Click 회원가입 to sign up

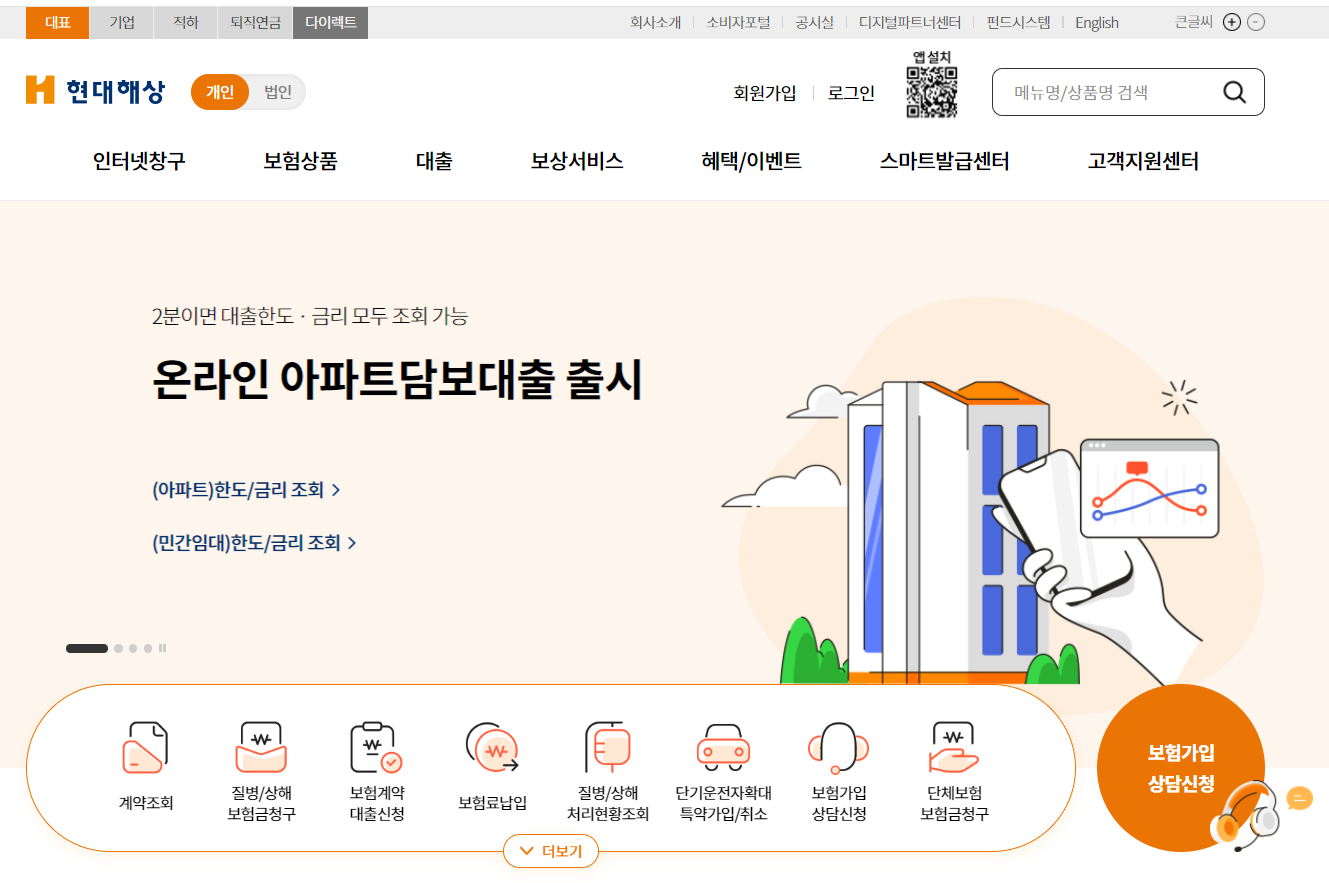pos(763,92)
